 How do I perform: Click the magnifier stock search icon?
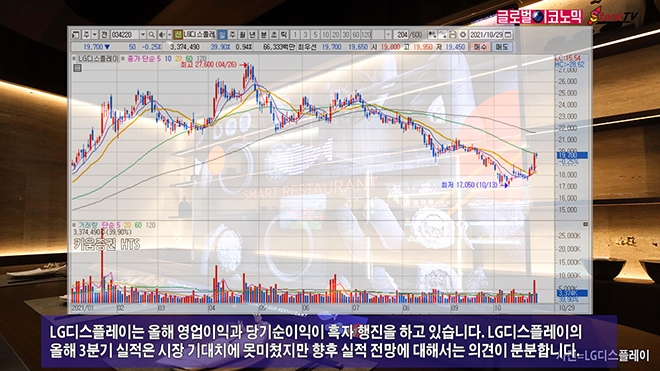[x=152, y=35]
